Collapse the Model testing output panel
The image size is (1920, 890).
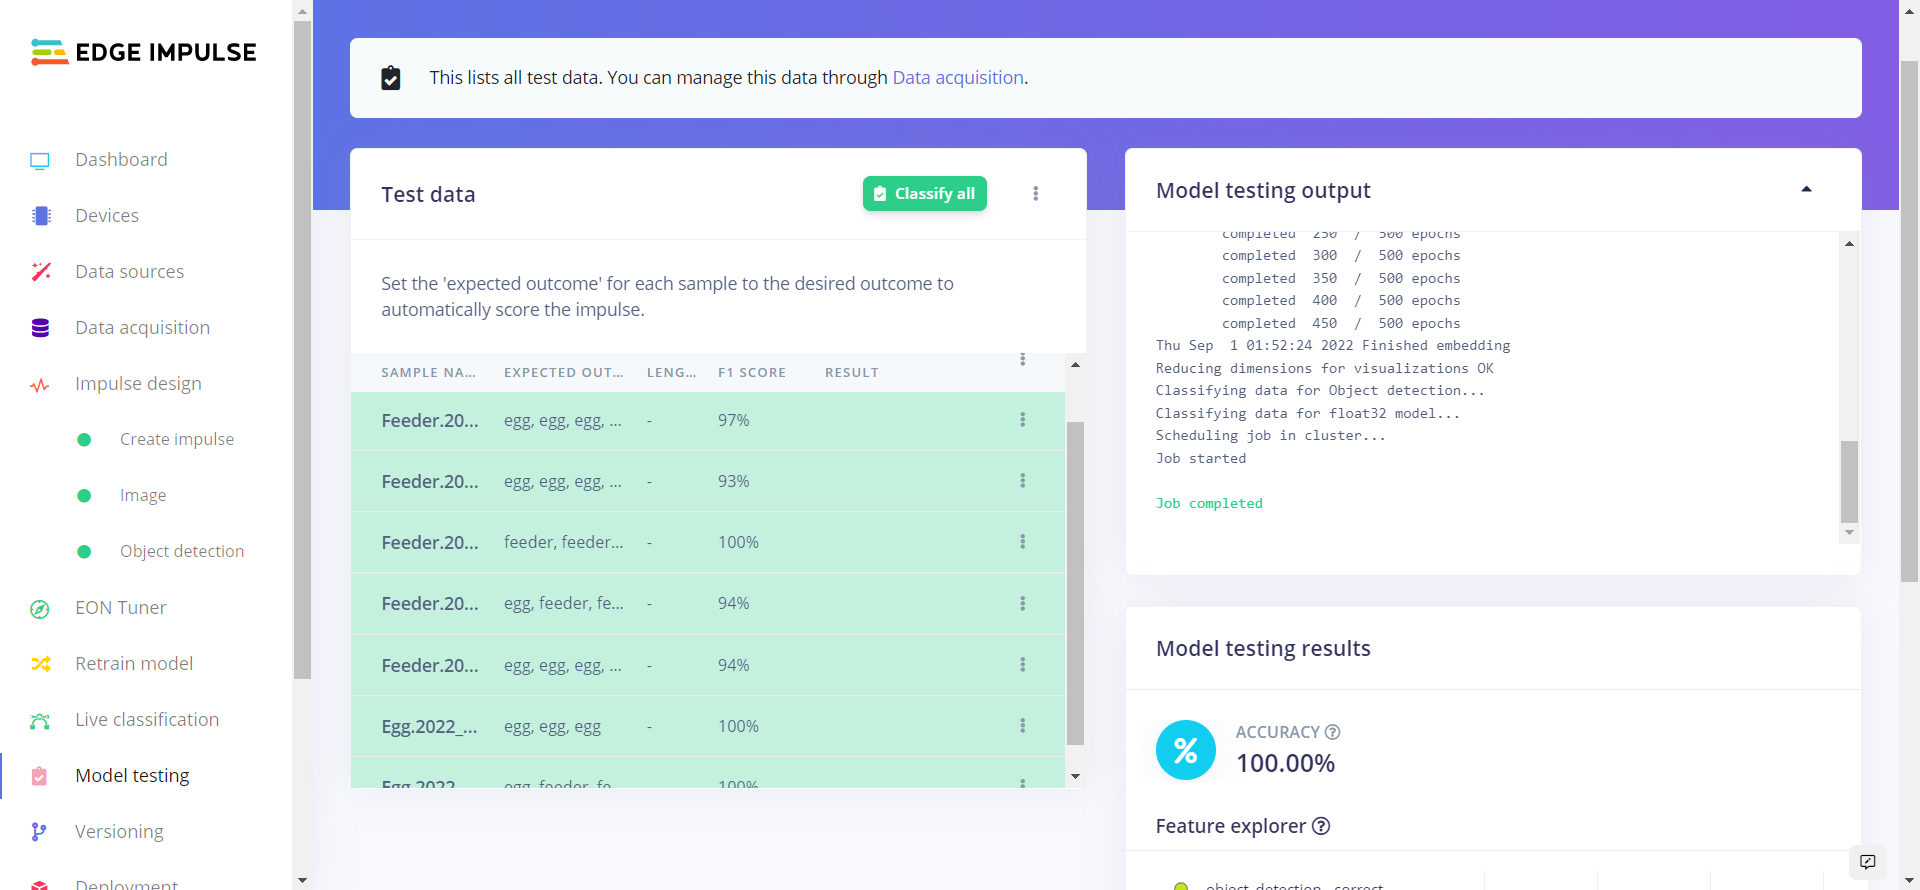1806,190
